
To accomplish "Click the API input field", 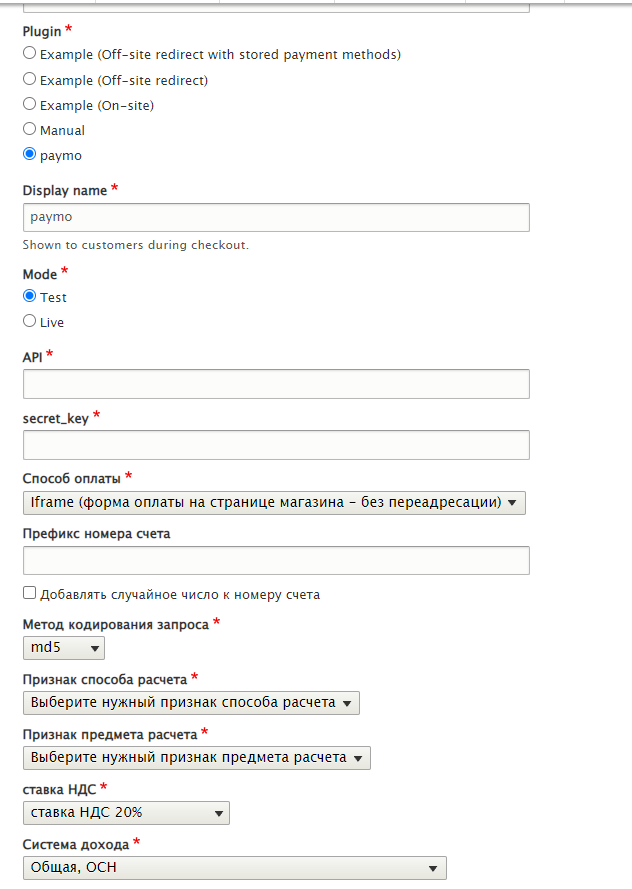I will coord(275,383).
